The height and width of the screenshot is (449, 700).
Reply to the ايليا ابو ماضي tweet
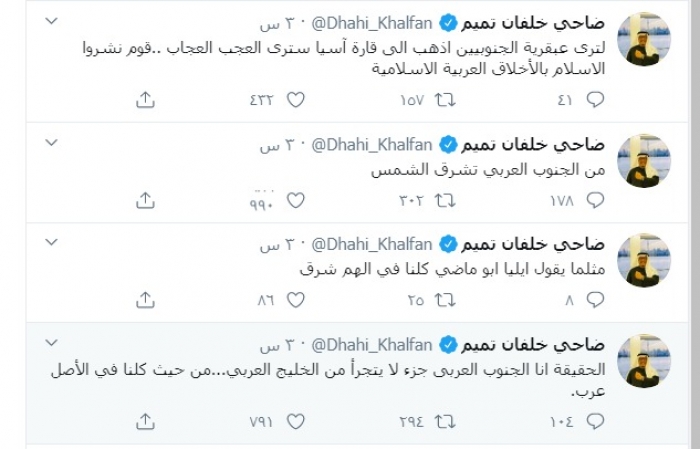[x=596, y=299]
